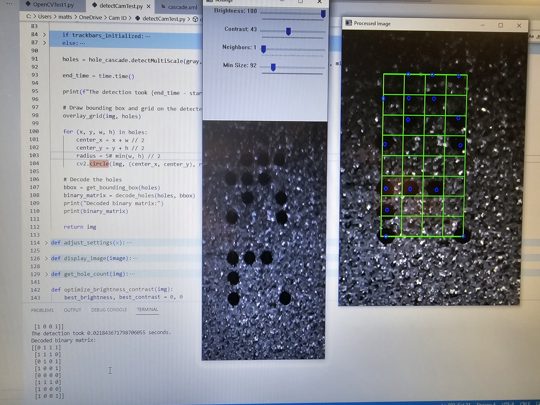The width and height of the screenshot is (540, 405).
Task: Click the 'C:' breadcrumb root
Action: coord(29,16)
